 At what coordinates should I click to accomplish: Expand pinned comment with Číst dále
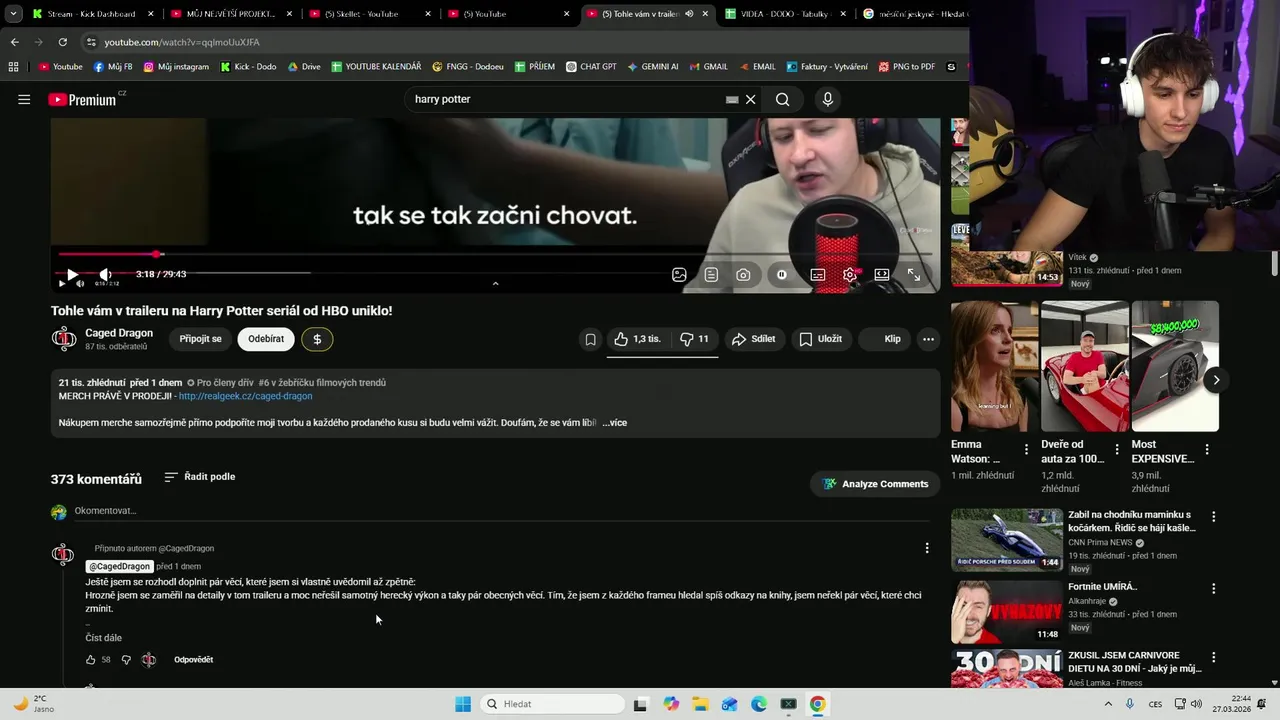tap(104, 638)
